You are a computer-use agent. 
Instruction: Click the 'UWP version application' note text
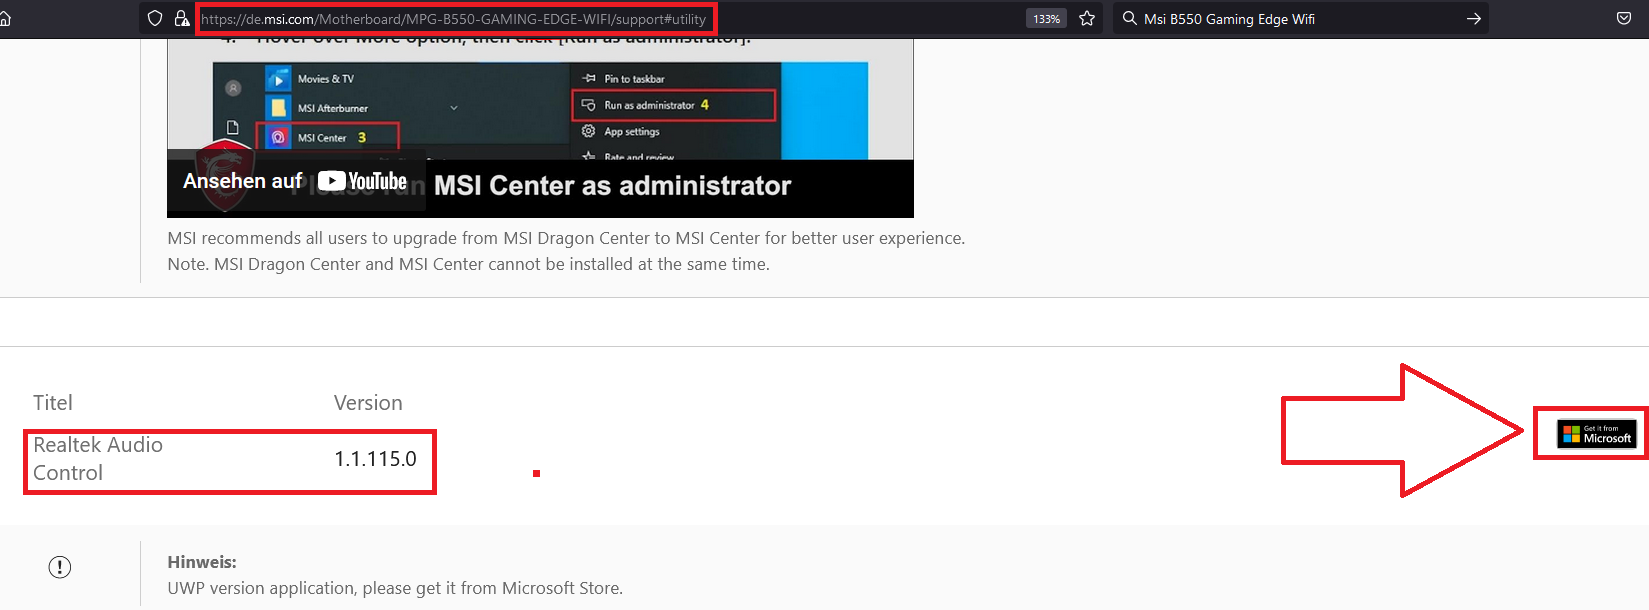[x=395, y=588]
